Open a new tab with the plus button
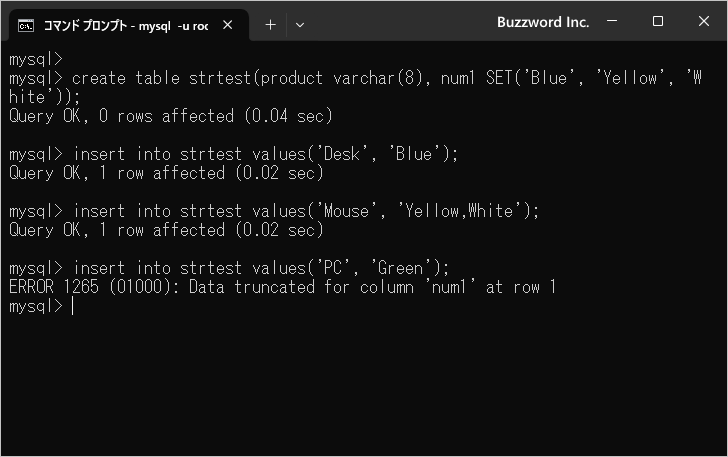This screenshot has width=728, height=457. [x=270, y=25]
